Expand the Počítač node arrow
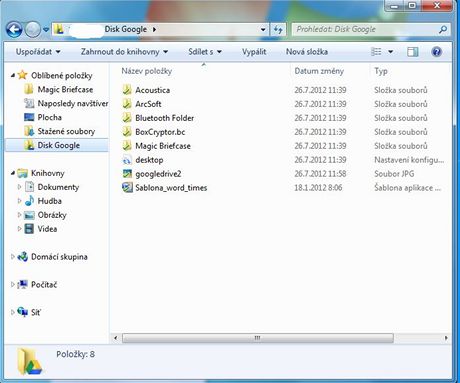 pos(13,284)
